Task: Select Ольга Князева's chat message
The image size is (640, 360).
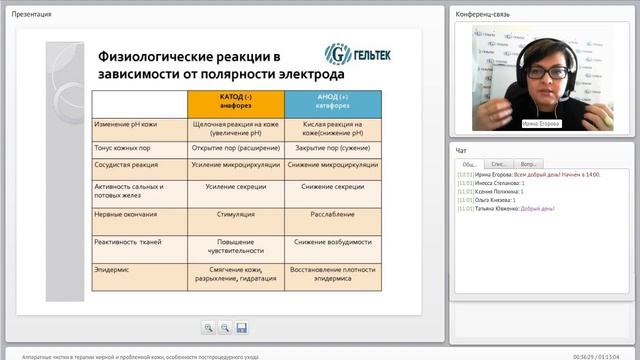Action: [486, 200]
